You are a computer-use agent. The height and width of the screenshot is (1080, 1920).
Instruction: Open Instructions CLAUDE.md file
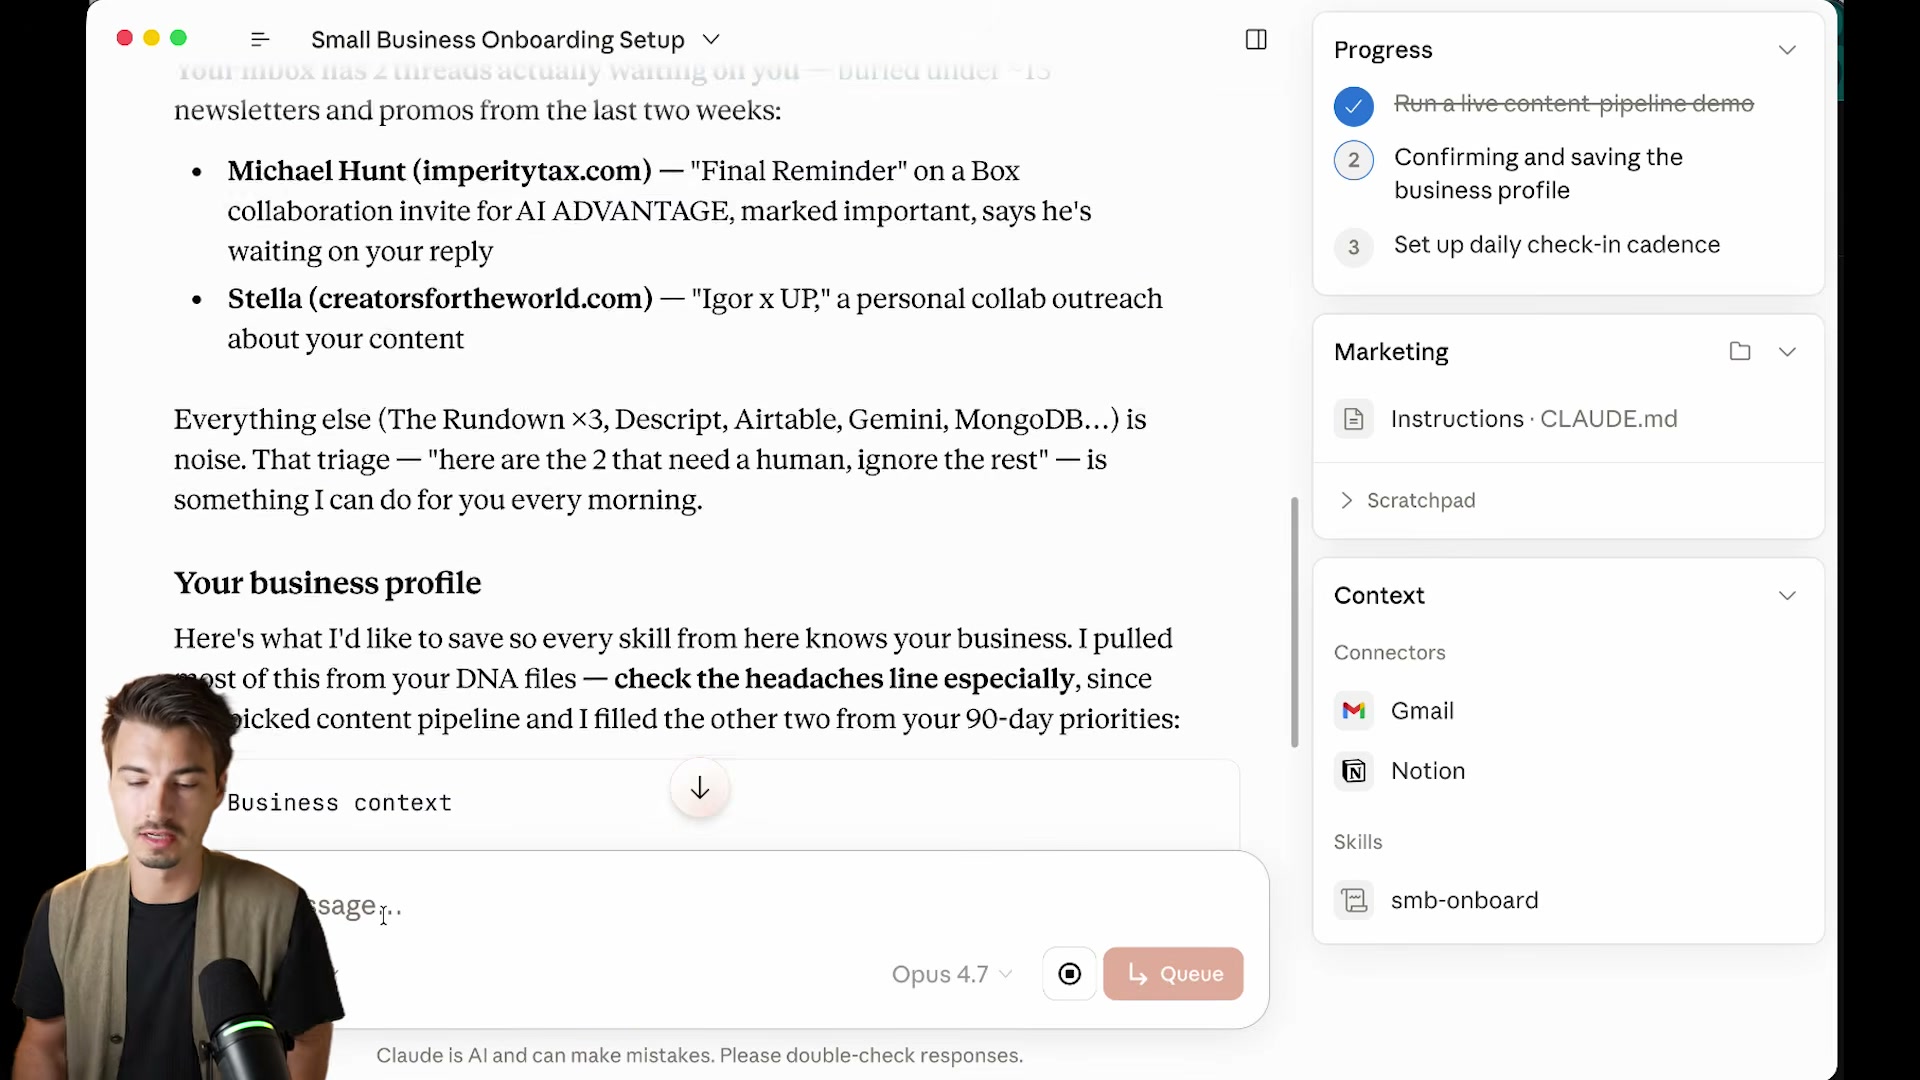pyautogui.click(x=1534, y=419)
